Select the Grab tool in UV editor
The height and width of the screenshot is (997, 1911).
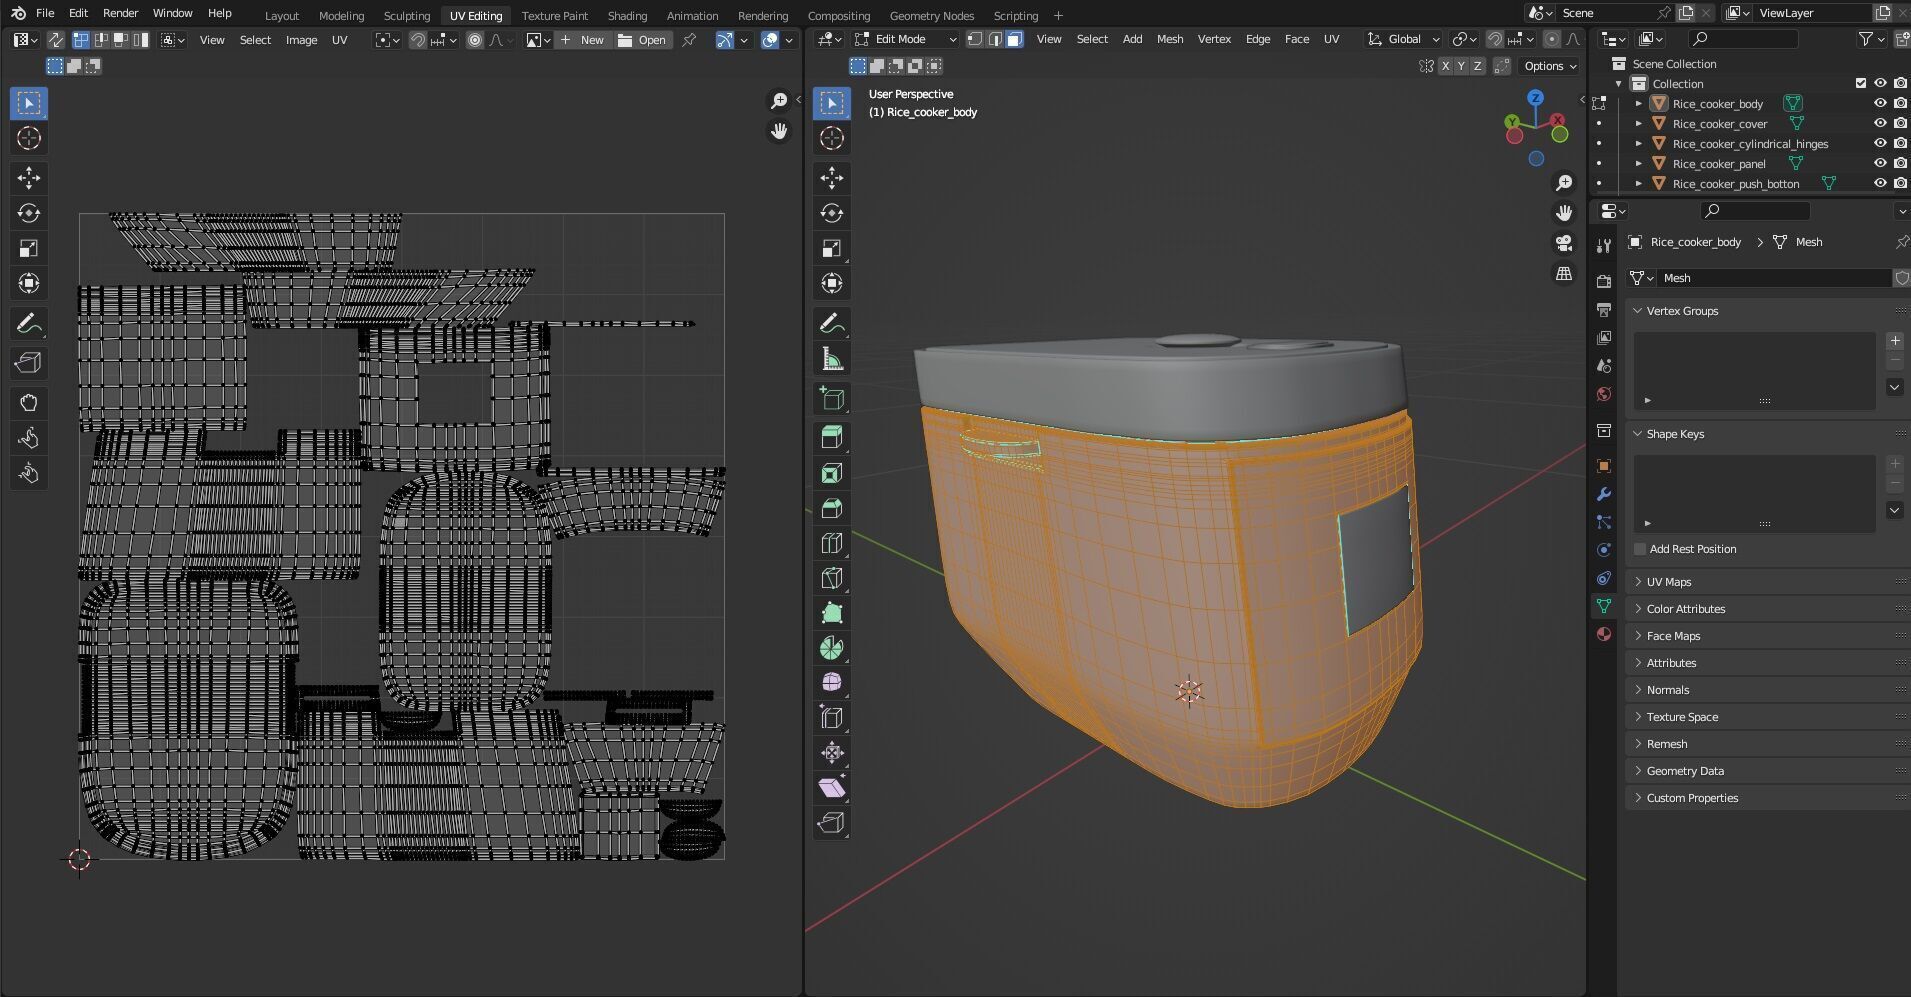pyautogui.click(x=29, y=403)
